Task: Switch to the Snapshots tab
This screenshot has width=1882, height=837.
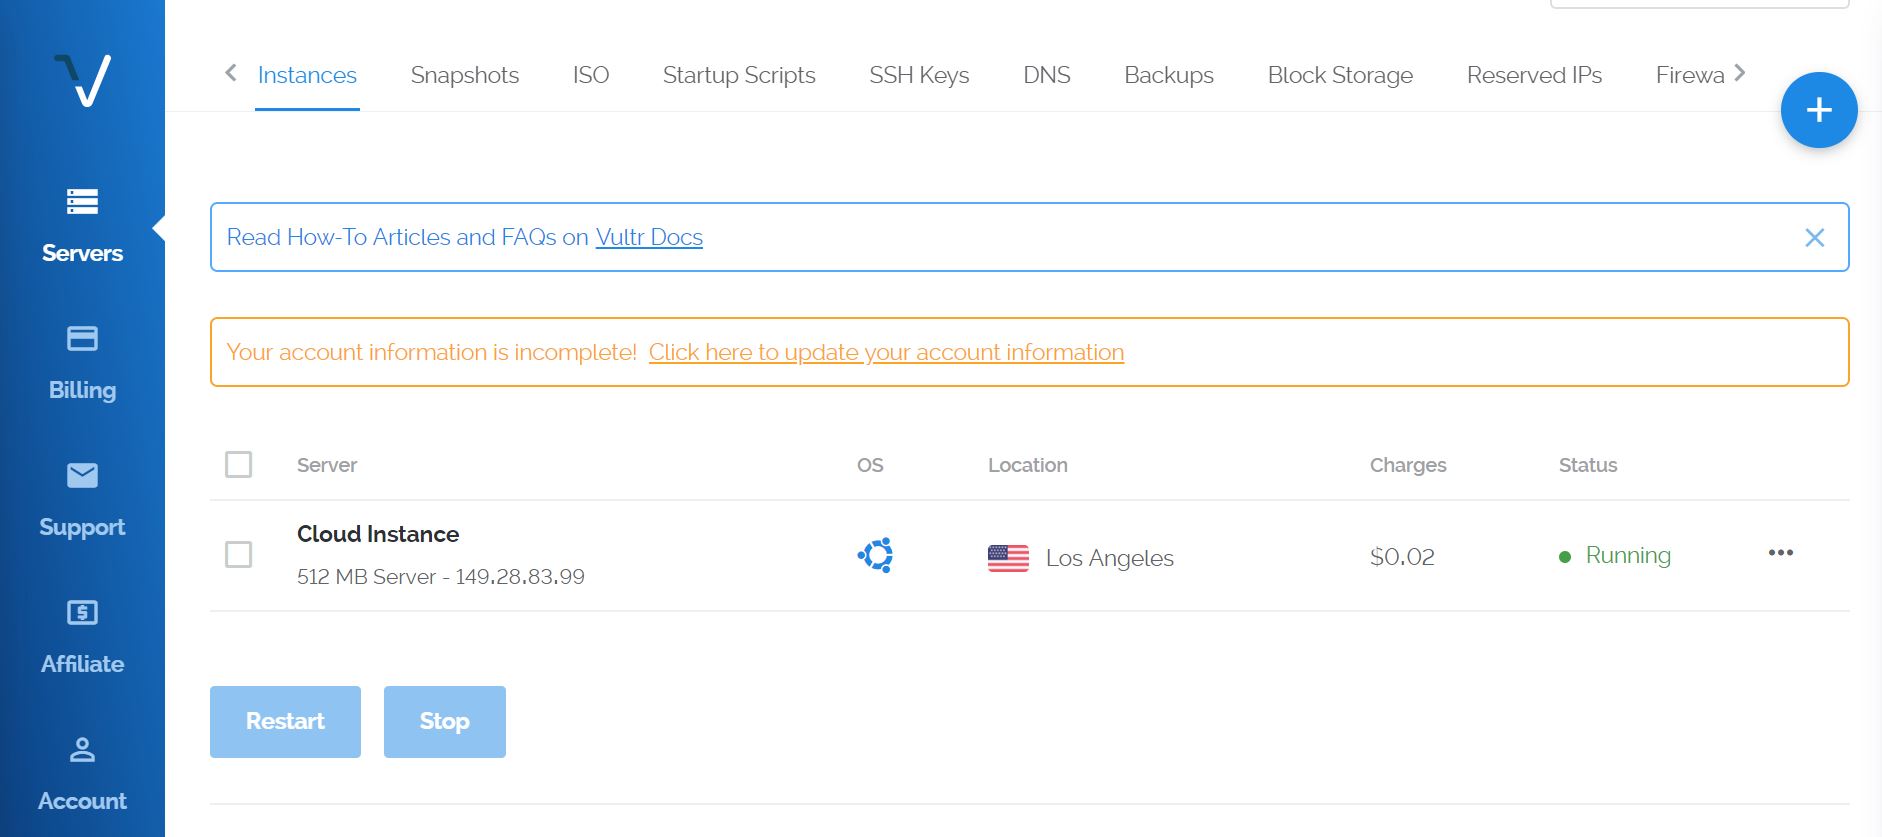Action: point(464,75)
